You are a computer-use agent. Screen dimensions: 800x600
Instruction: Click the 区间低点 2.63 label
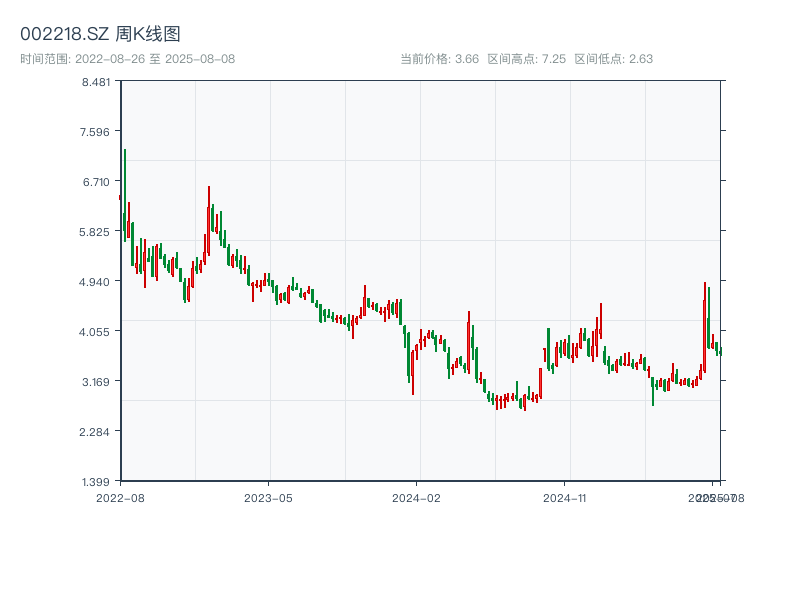[x=613, y=59]
